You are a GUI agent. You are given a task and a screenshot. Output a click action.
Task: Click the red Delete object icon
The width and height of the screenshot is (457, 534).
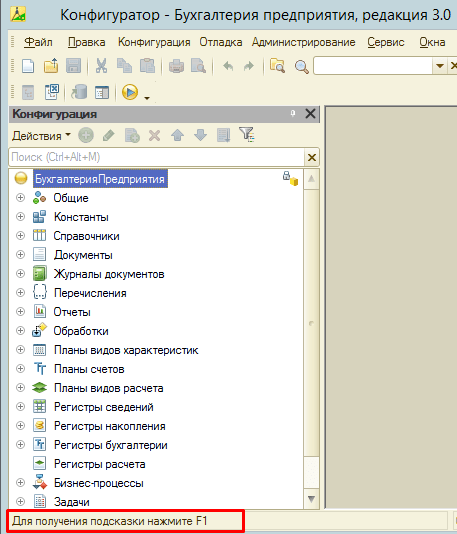155,136
